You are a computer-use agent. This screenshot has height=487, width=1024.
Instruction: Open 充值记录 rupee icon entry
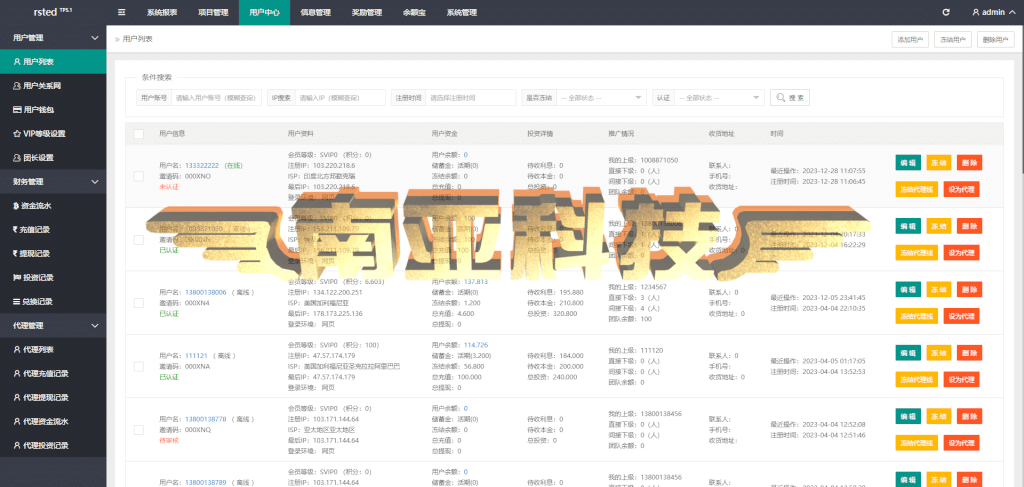(x=16, y=230)
